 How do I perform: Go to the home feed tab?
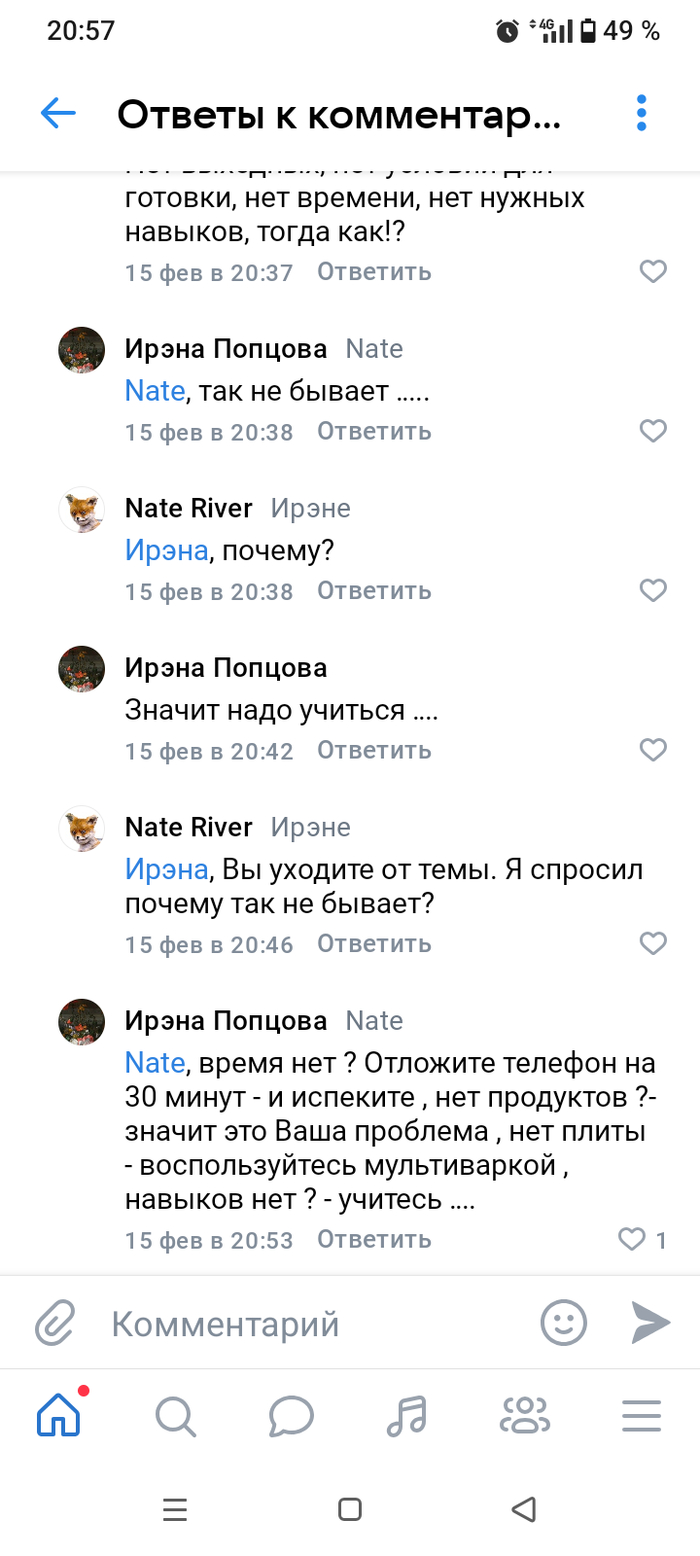[x=58, y=1415]
